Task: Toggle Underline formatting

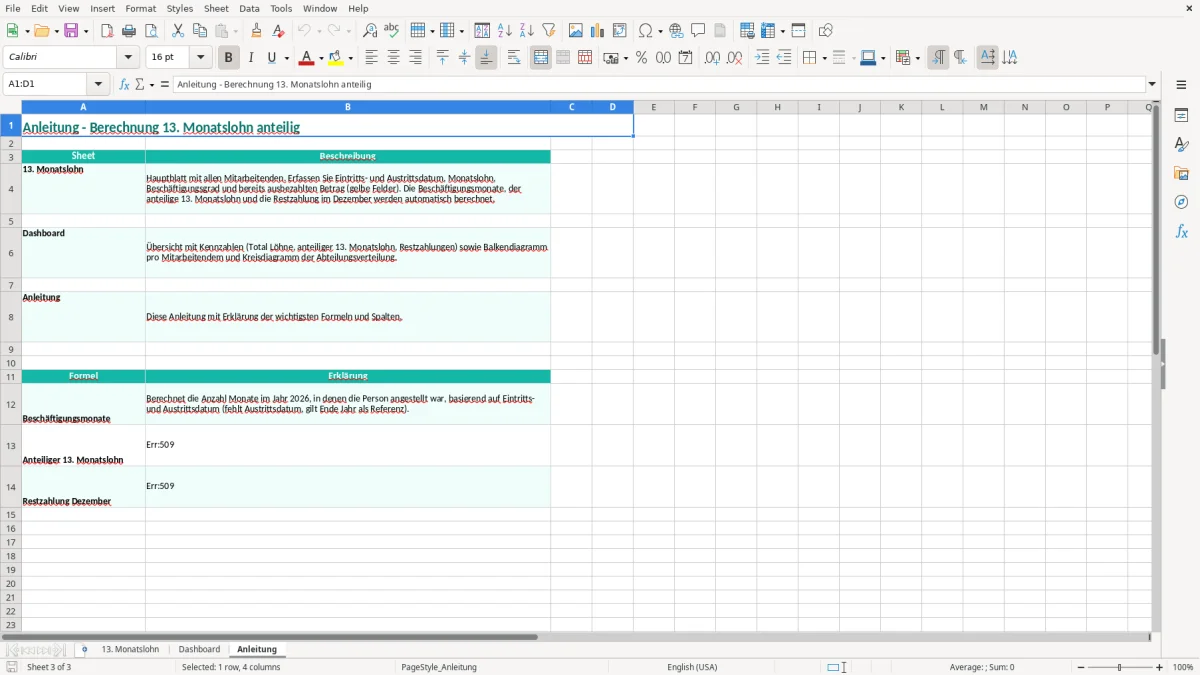Action: (x=272, y=58)
